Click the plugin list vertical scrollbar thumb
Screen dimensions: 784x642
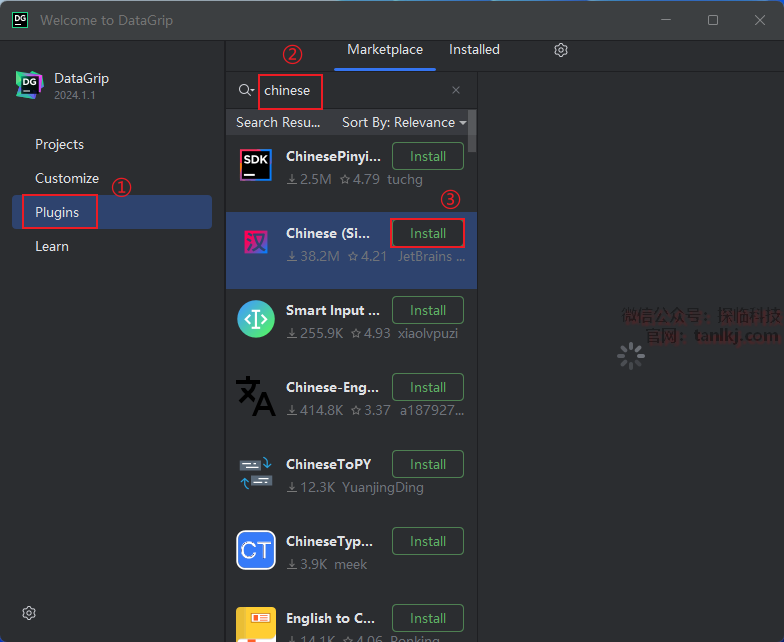coord(472,131)
